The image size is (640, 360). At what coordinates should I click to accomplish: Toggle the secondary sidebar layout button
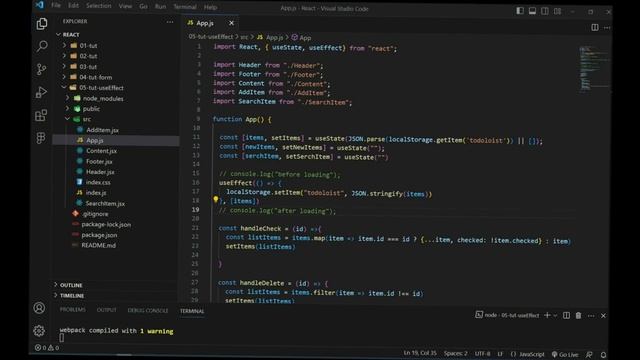click(544, 11)
